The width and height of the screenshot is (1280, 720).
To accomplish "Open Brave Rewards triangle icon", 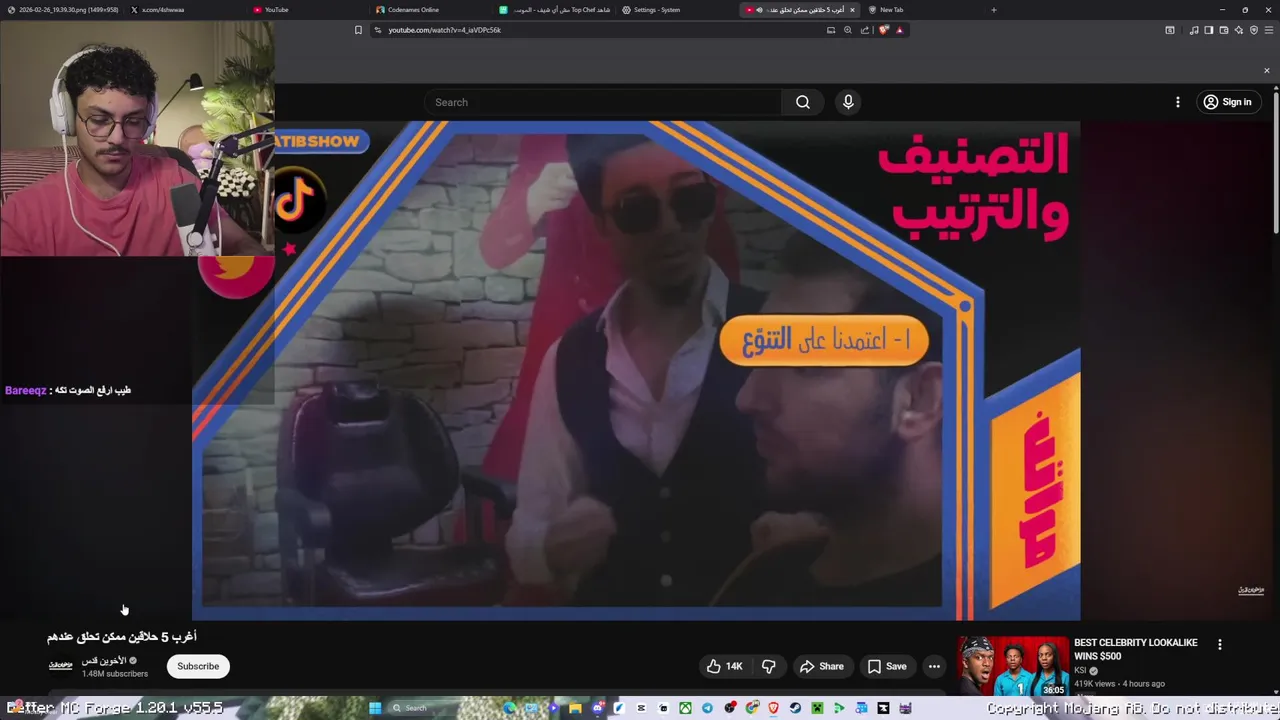I will (899, 30).
